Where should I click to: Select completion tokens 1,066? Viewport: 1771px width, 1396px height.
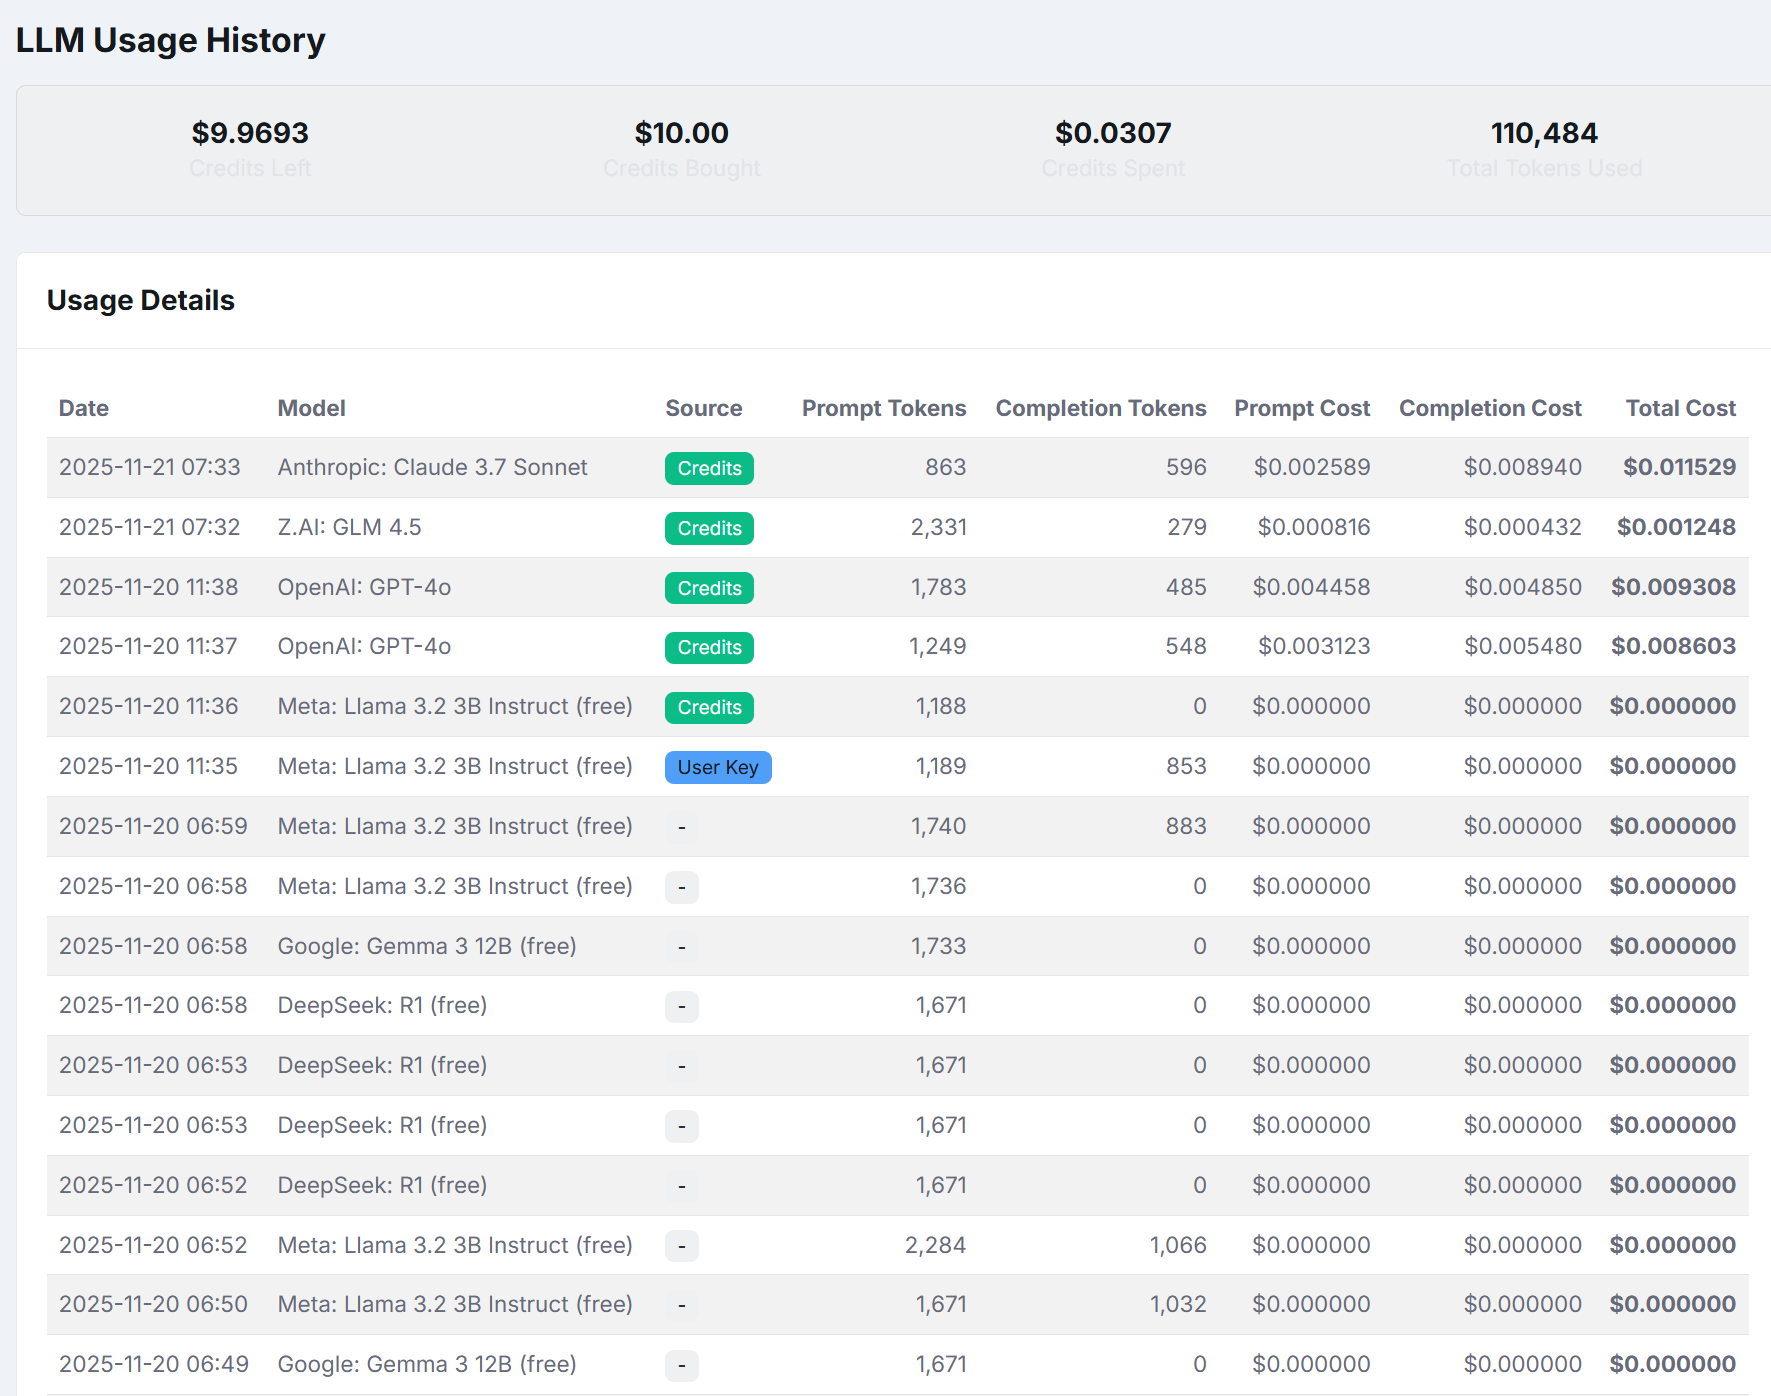point(1178,1245)
